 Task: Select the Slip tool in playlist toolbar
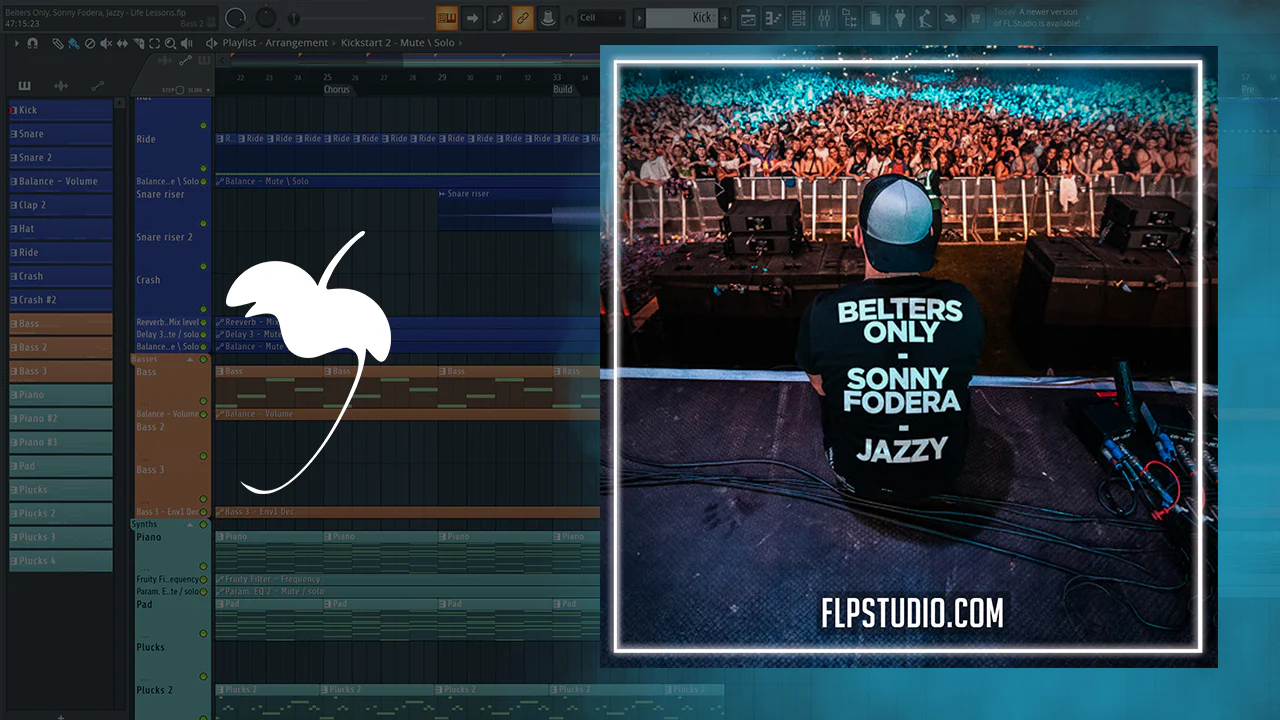(x=122, y=43)
